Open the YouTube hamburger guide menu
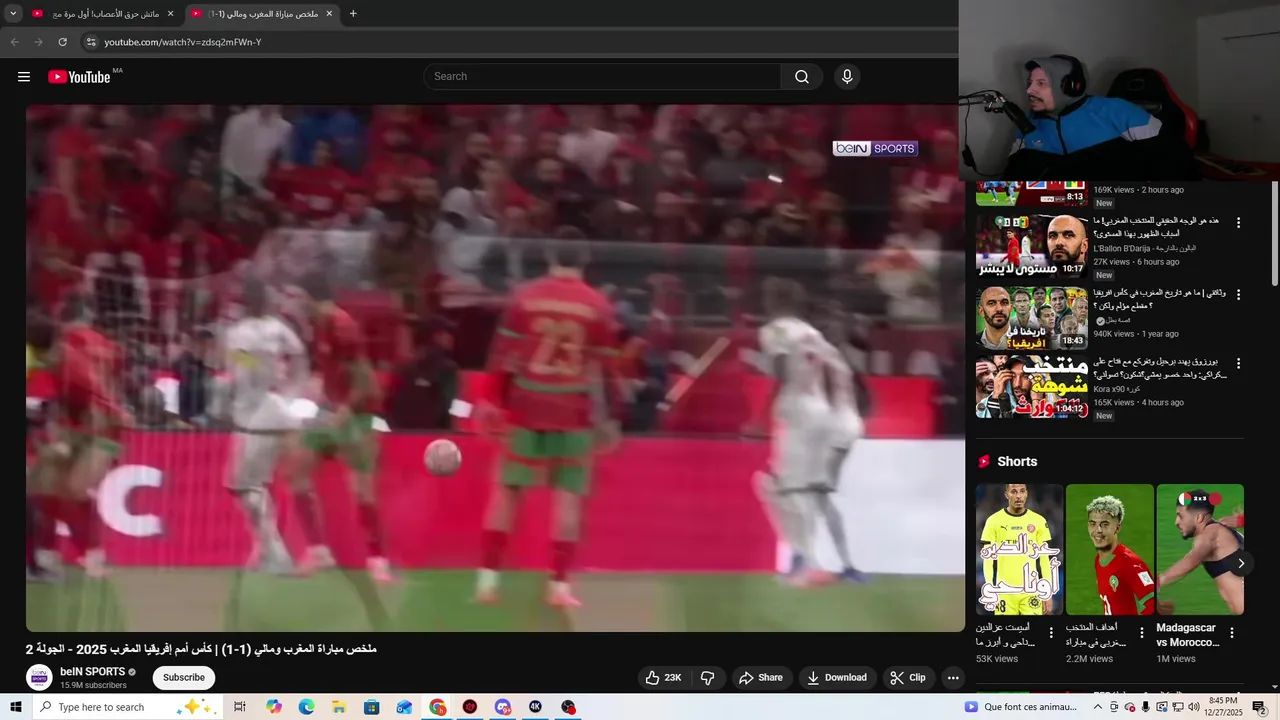The width and height of the screenshot is (1280, 720). pyautogui.click(x=24, y=77)
